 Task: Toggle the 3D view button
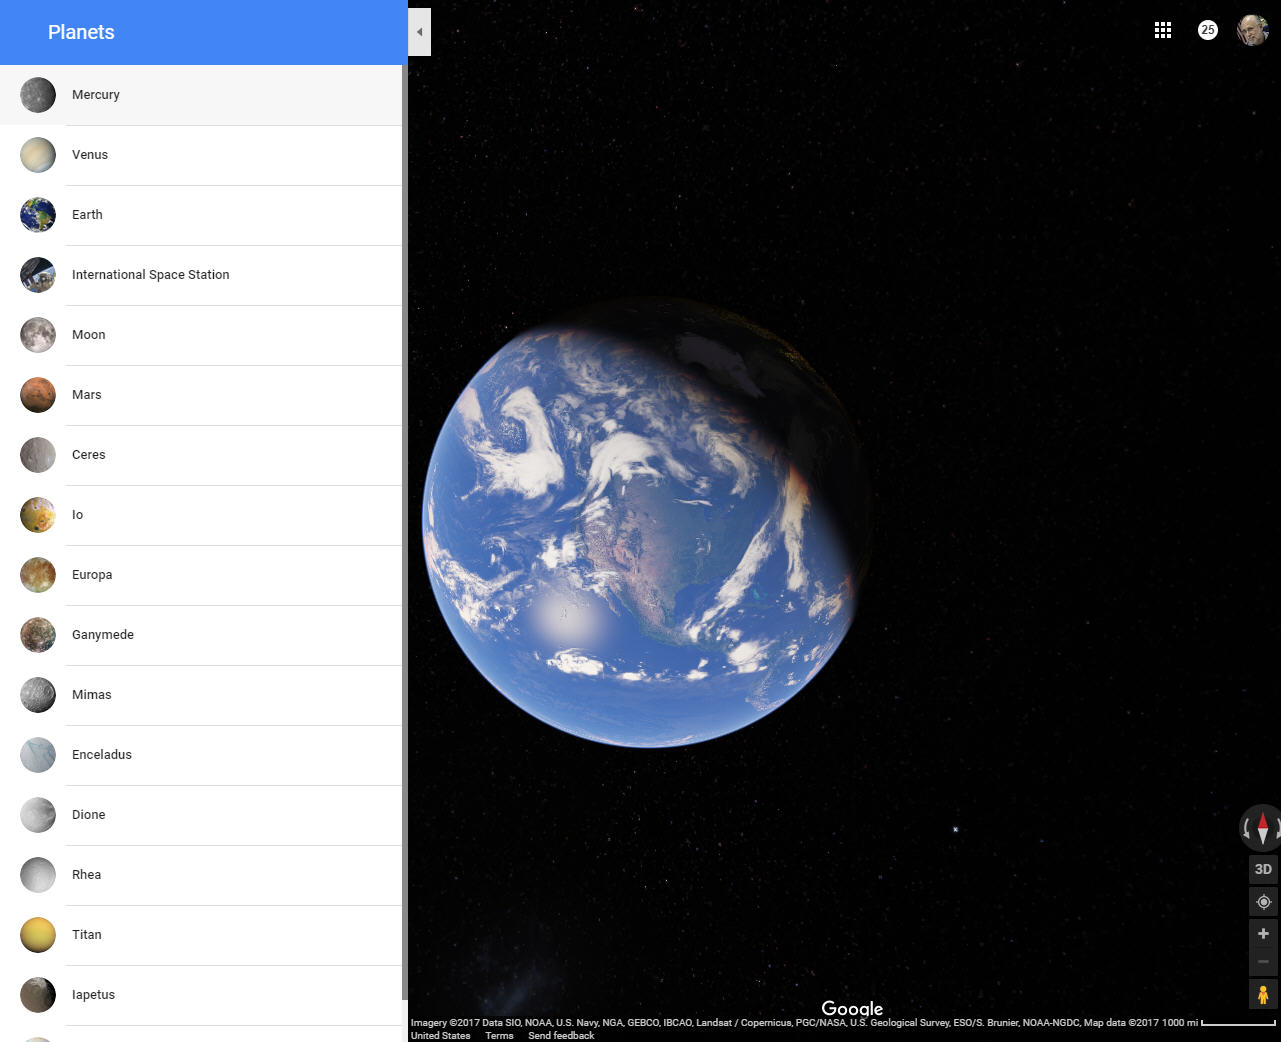1263,869
